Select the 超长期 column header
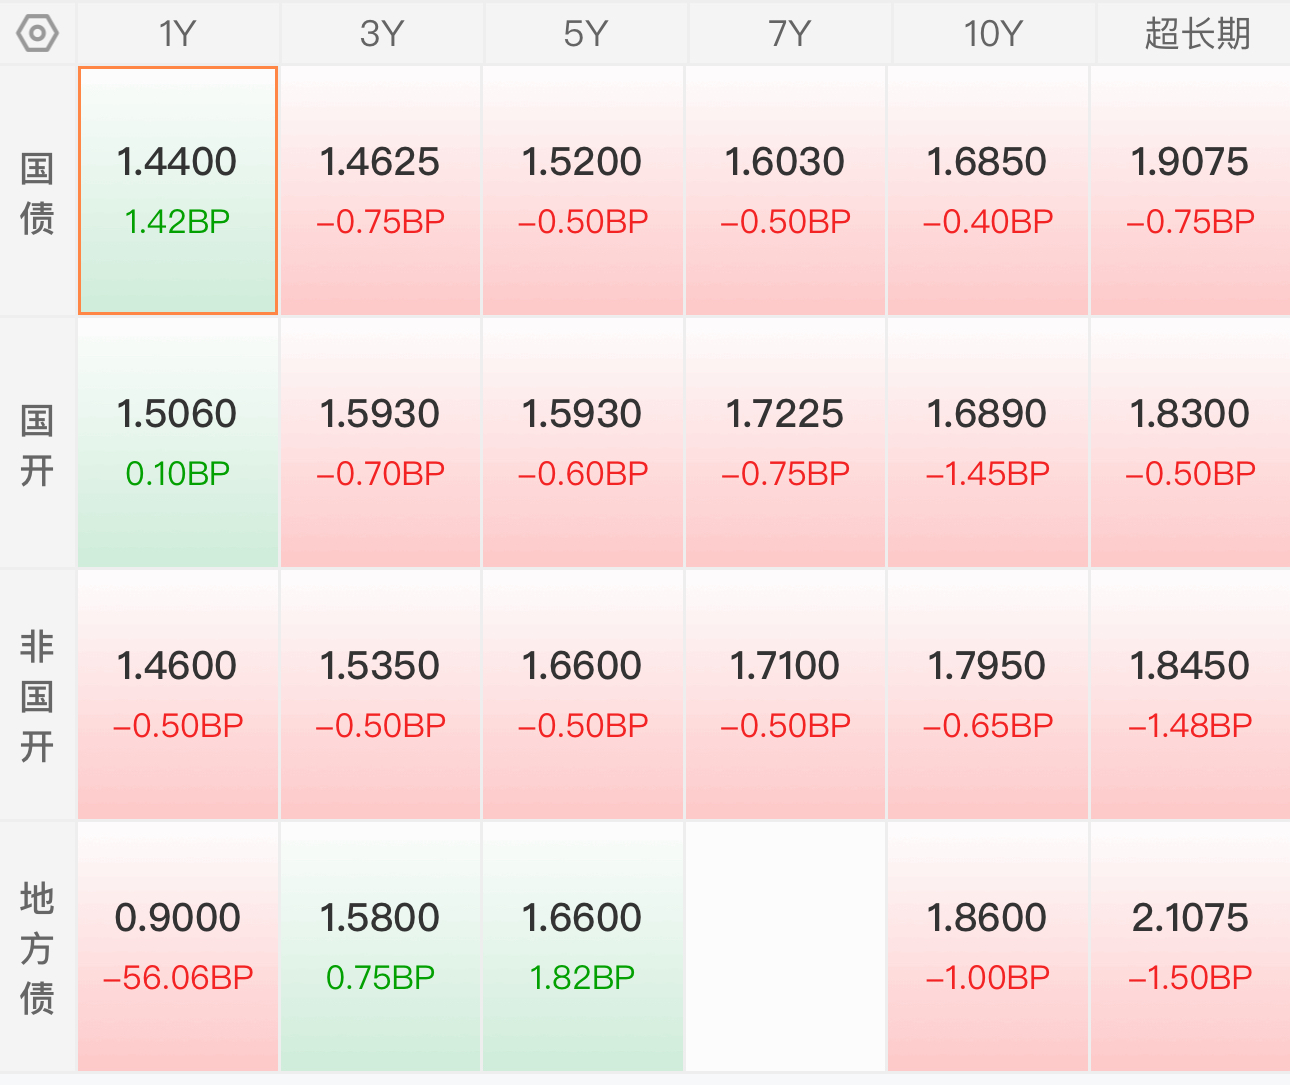Image resolution: width=1290 pixels, height=1085 pixels. pyautogui.click(x=1195, y=33)
